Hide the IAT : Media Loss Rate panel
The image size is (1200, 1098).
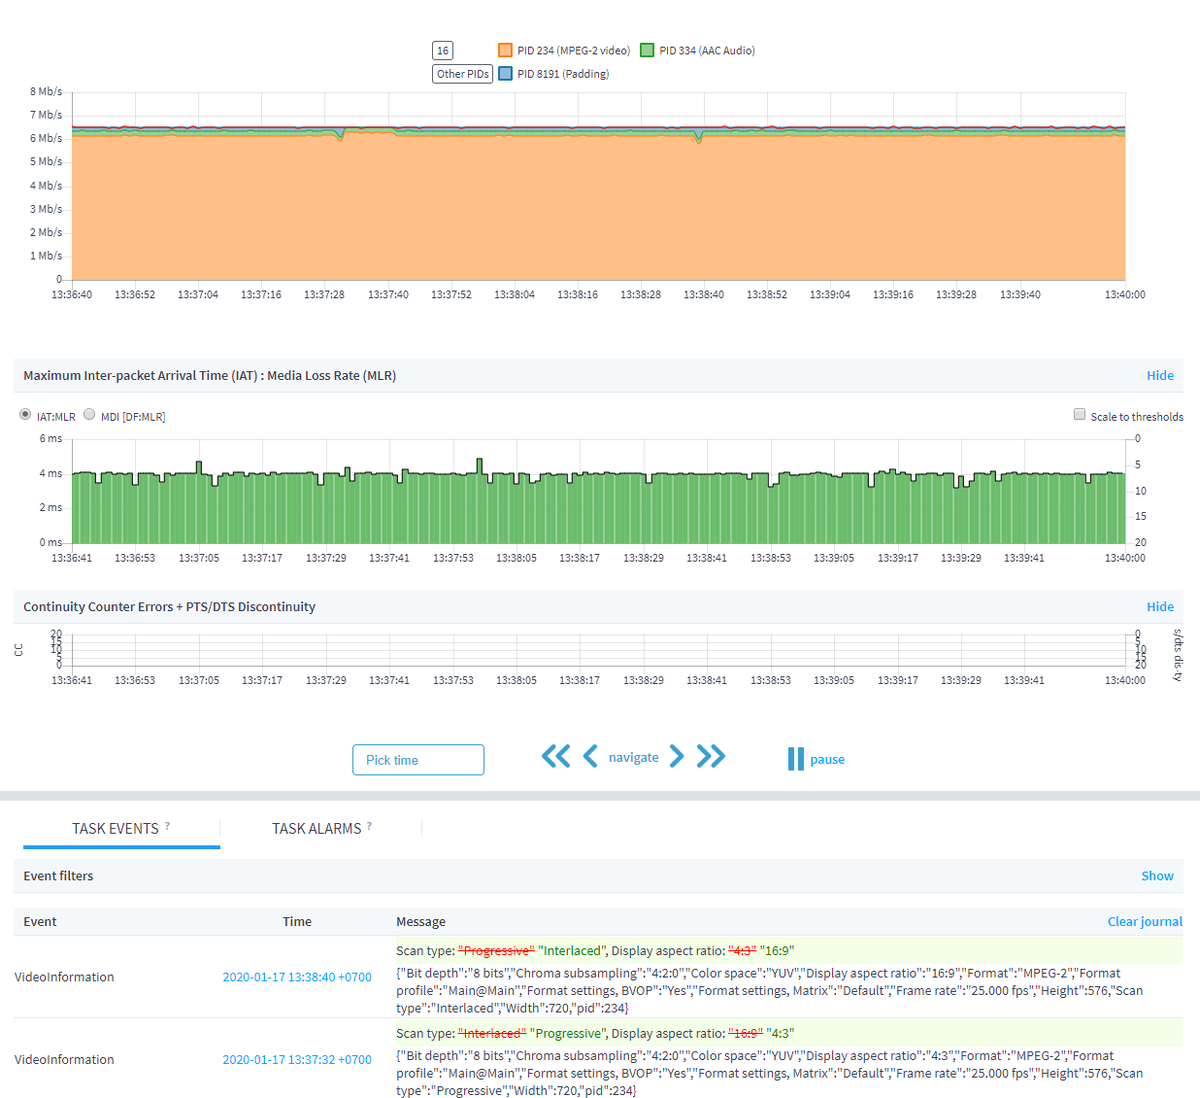click(1160, 375)
